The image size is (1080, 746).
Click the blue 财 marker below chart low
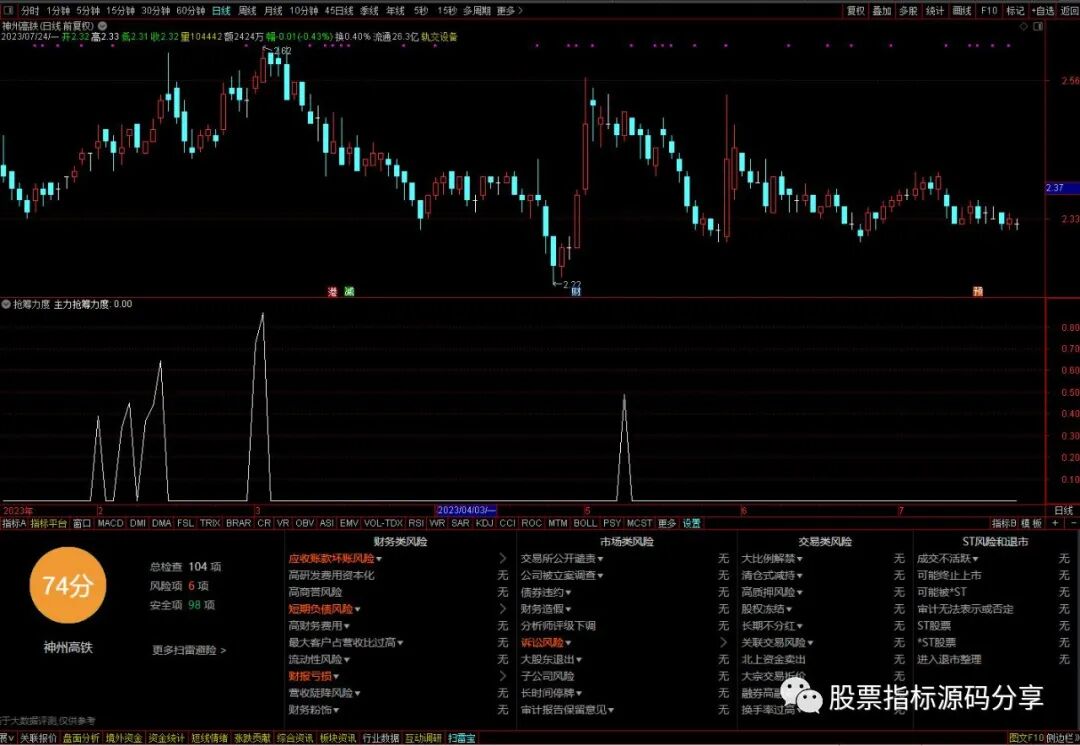tap(576, 292)
